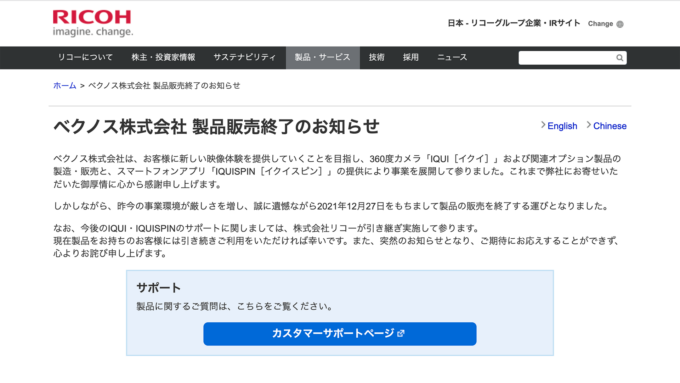
Task: Click the RICOH logo
Action: click(x=92, y=17)
